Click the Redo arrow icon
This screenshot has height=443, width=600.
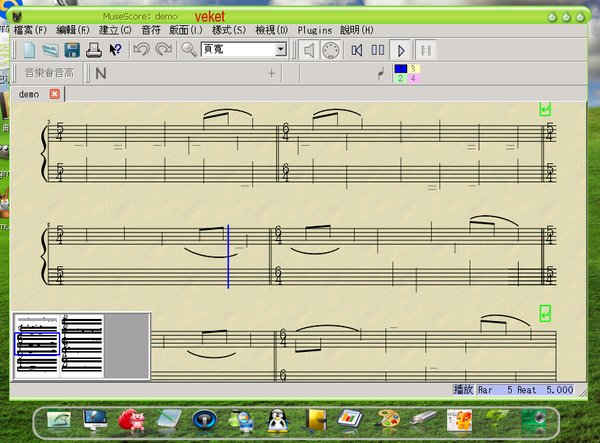(x=162, y=49)
